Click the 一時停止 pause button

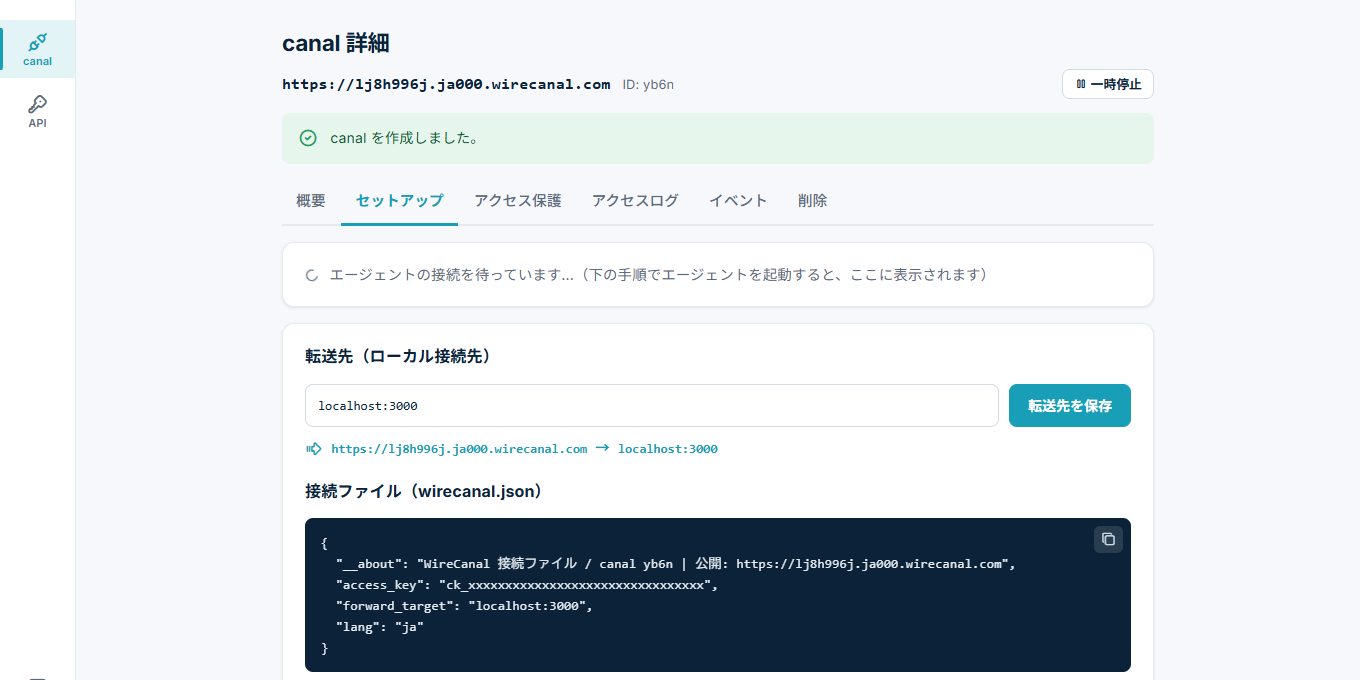[x=1107, y=84]
